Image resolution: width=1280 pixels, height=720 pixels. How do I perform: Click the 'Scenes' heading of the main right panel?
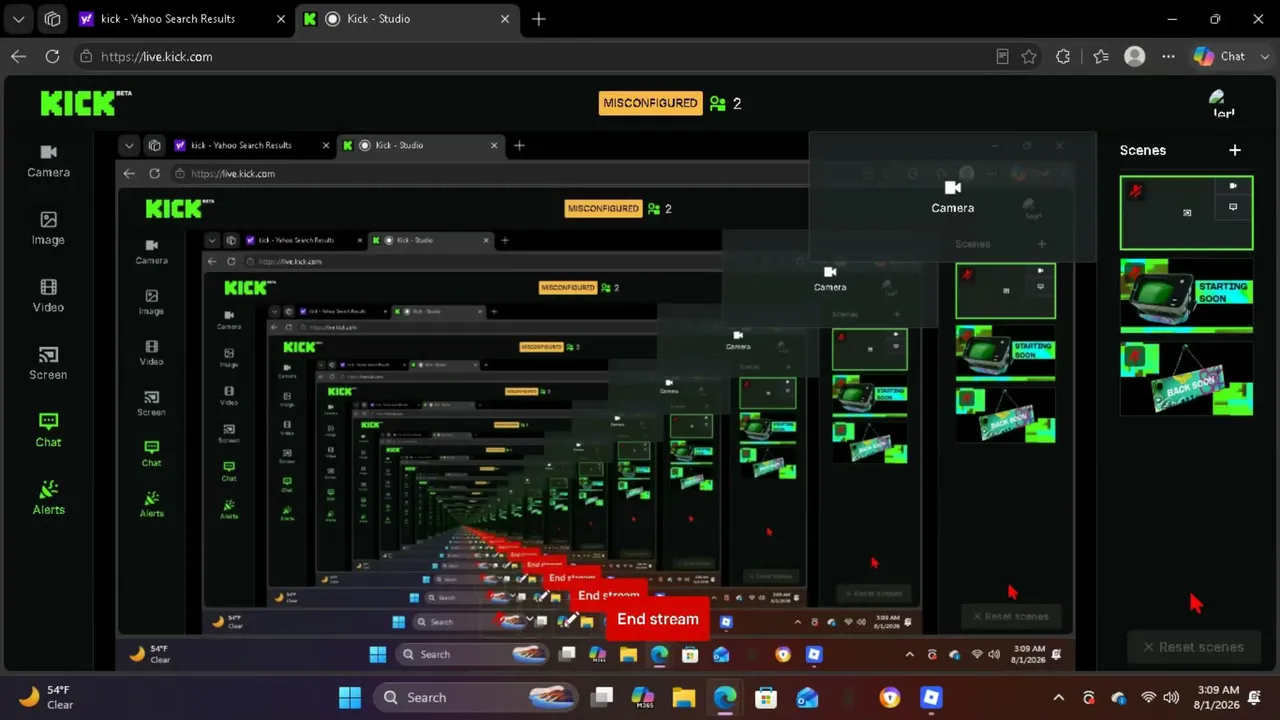pyautogui.click(x=1143, y=150)
